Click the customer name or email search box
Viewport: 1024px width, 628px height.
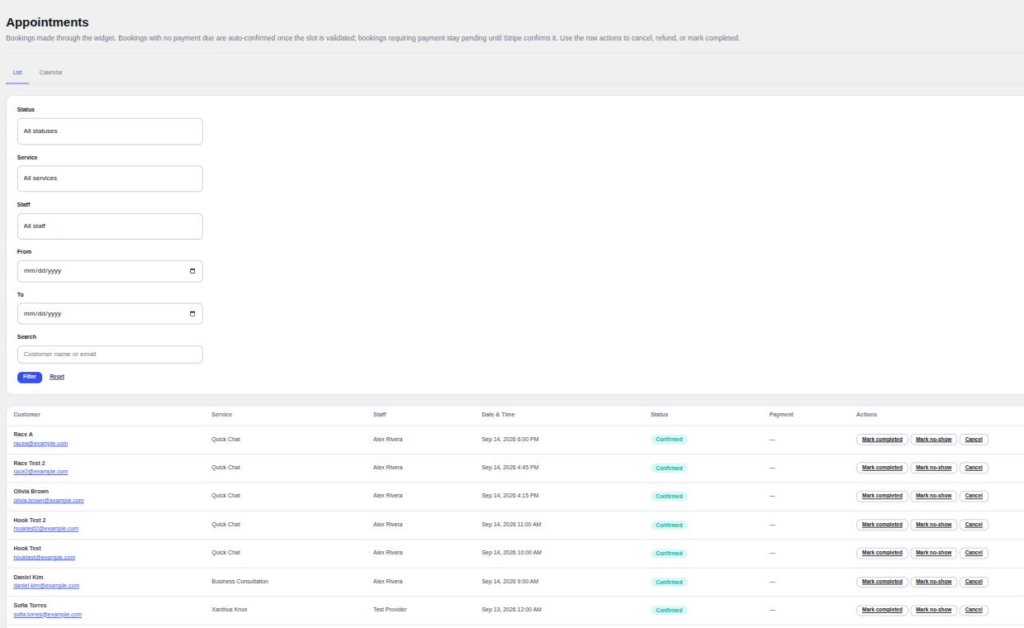click(x=110, y=354)
